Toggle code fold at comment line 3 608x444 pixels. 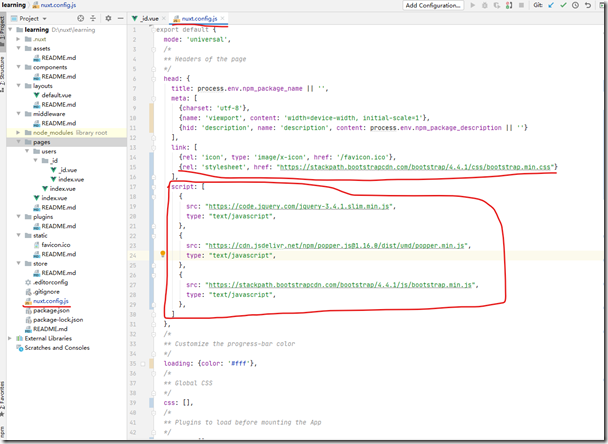[x=154, y=49]
